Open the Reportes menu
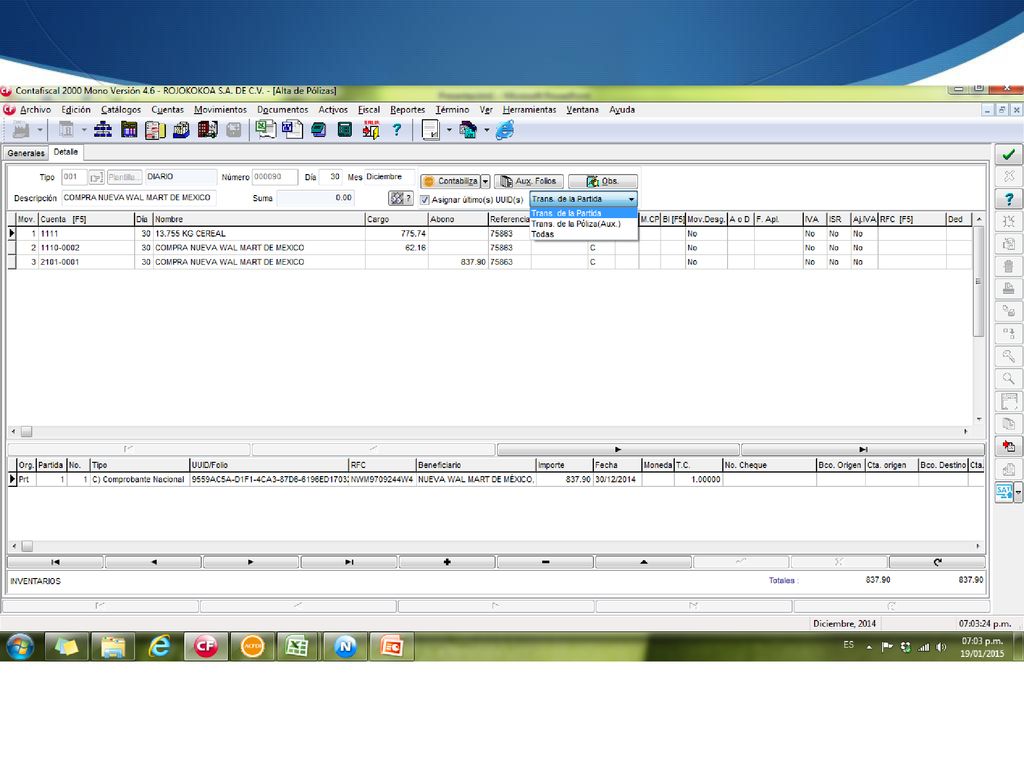This screenshot has height=768, width=1024. click(408, 110)
